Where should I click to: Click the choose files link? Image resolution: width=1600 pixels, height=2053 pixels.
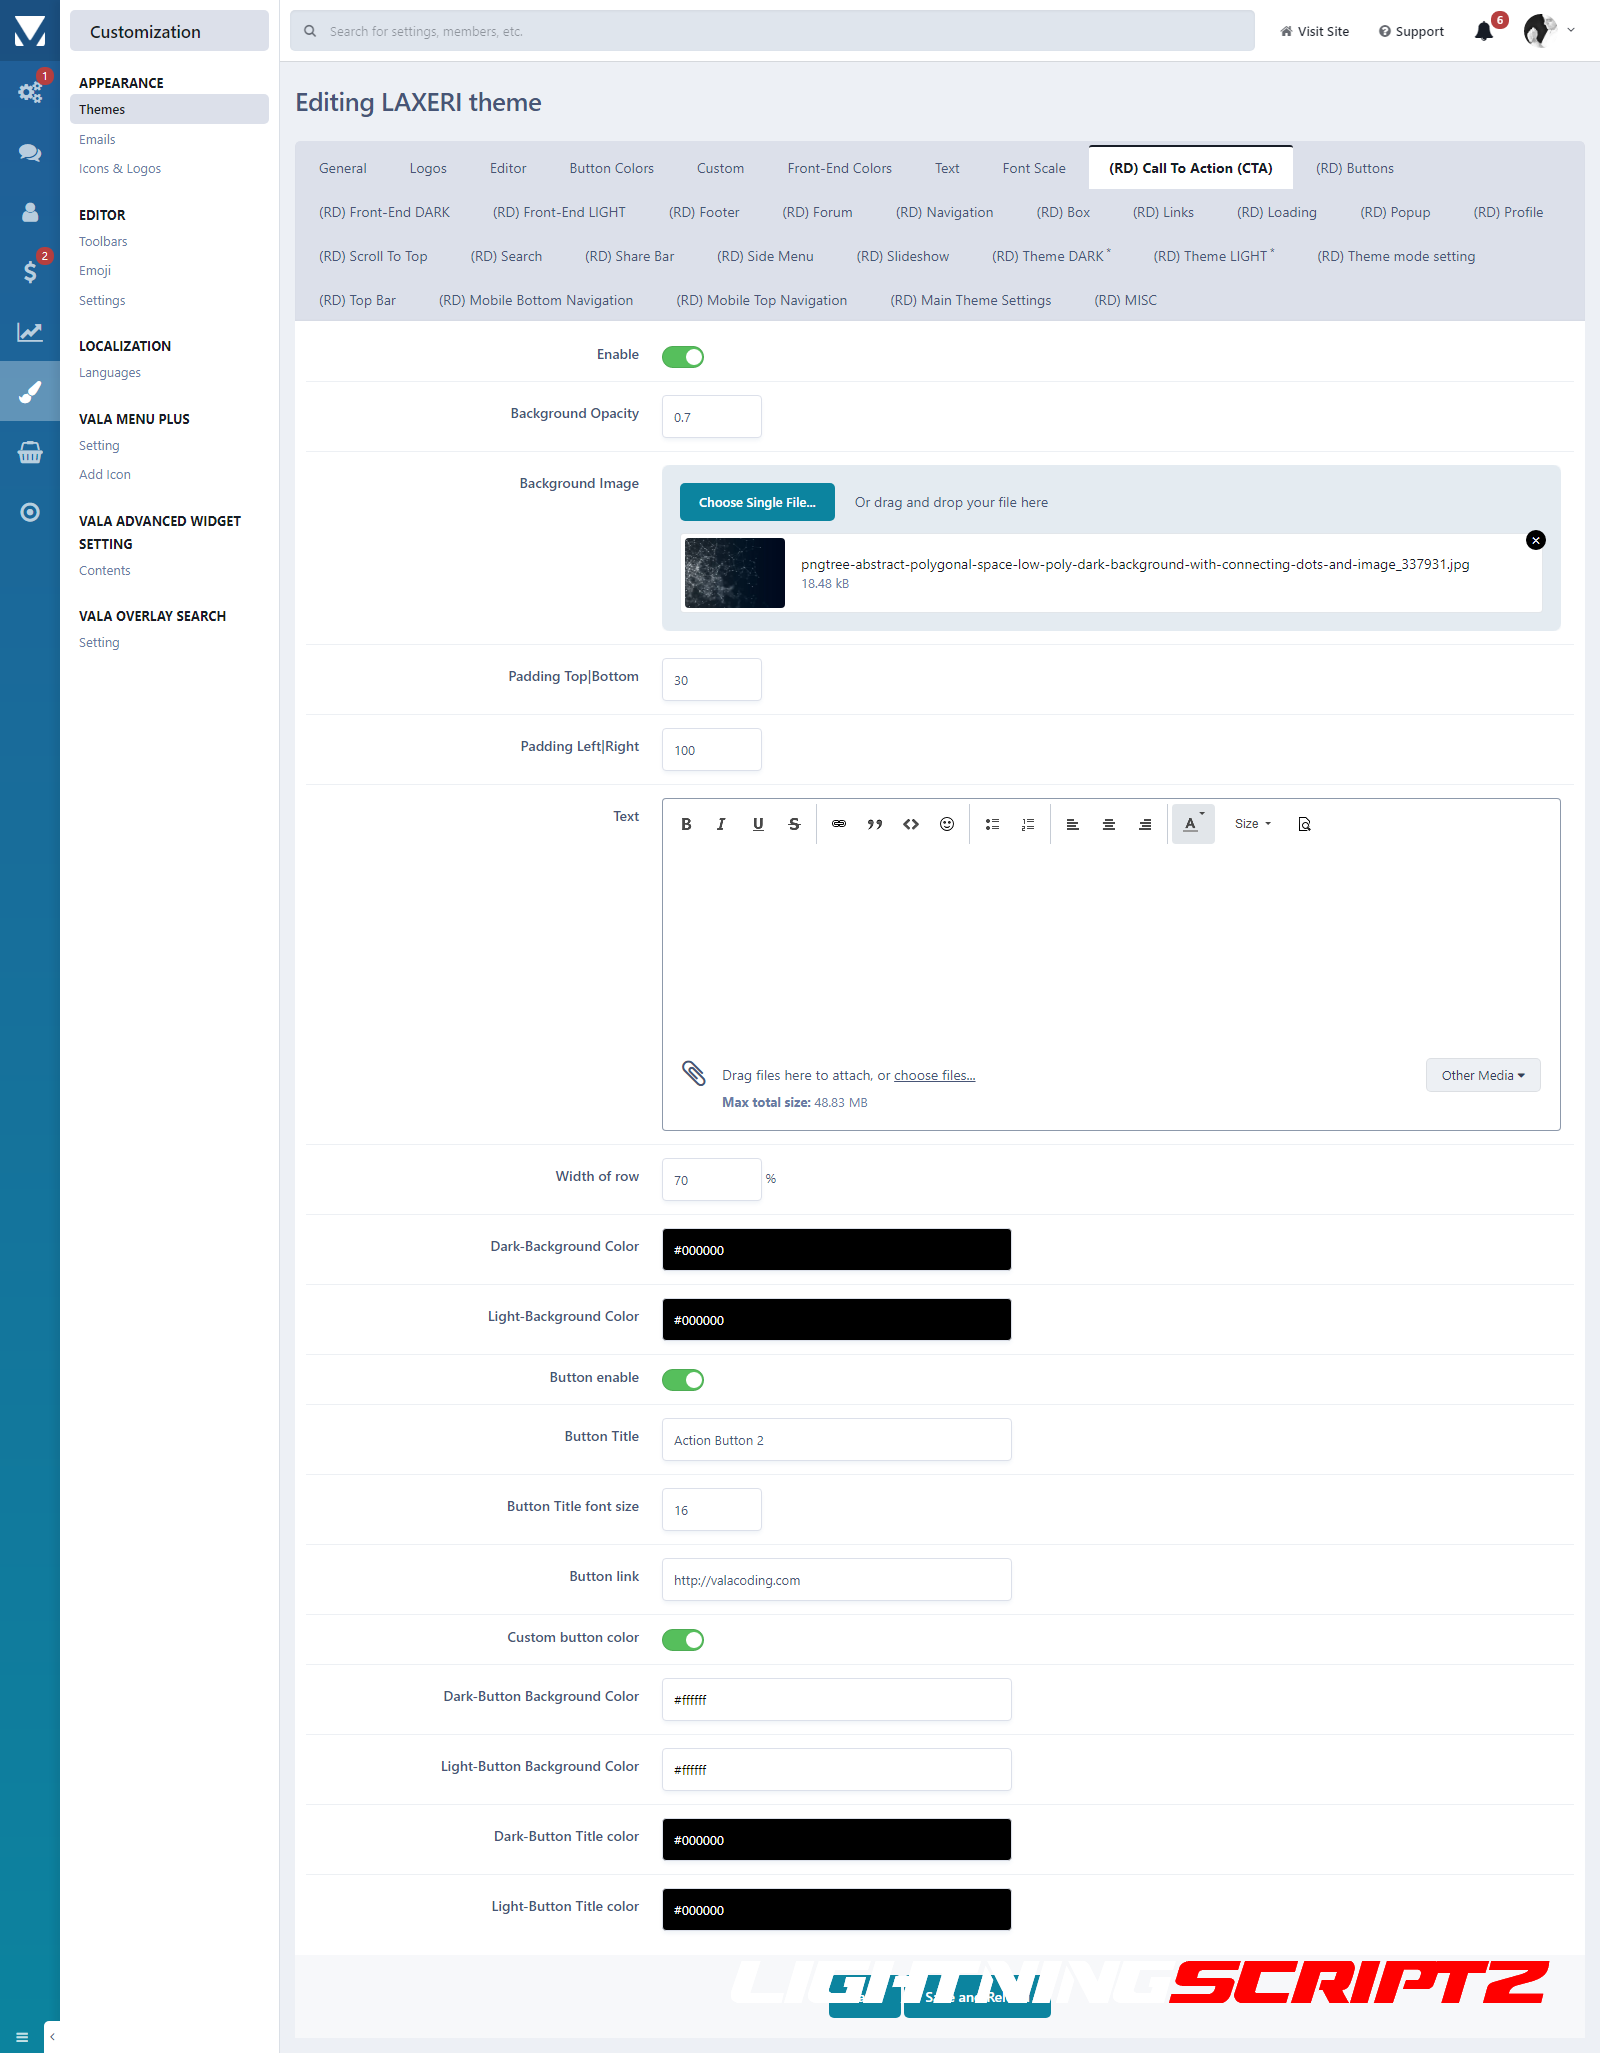point(934,1075)
